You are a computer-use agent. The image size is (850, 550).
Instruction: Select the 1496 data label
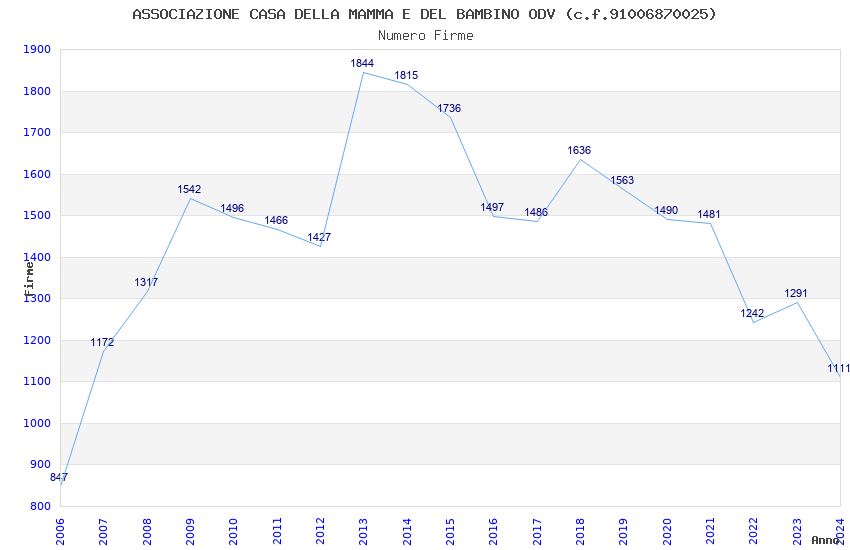click(232, 208)
